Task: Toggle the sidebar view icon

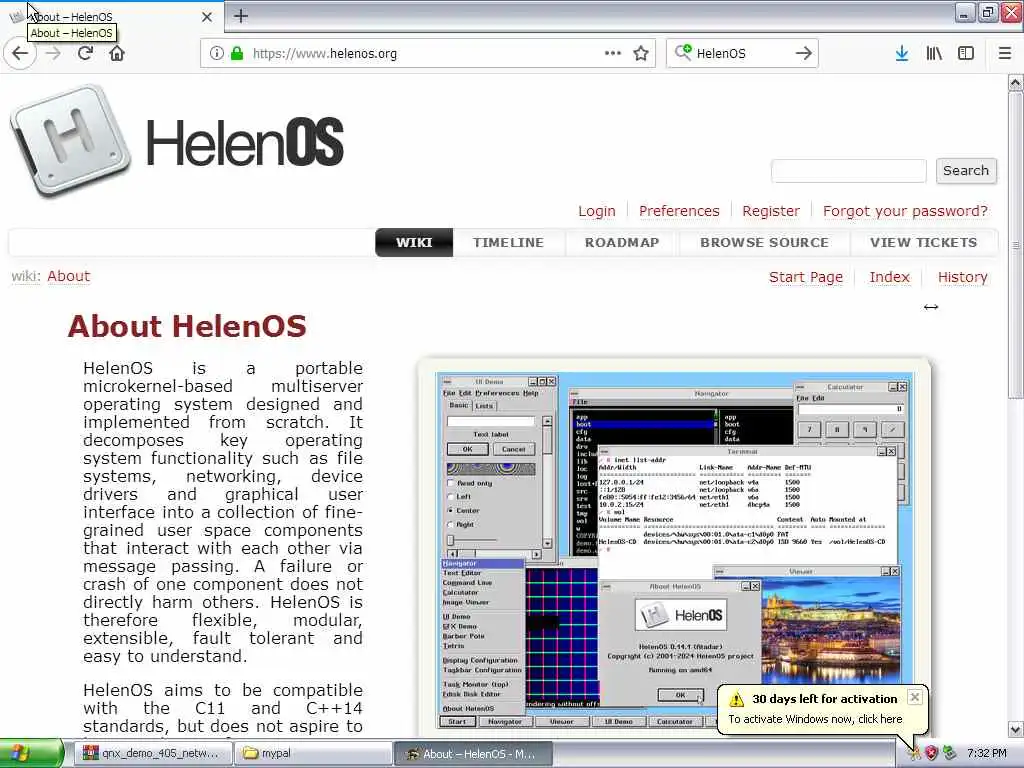Action: (x=966, y=54)
